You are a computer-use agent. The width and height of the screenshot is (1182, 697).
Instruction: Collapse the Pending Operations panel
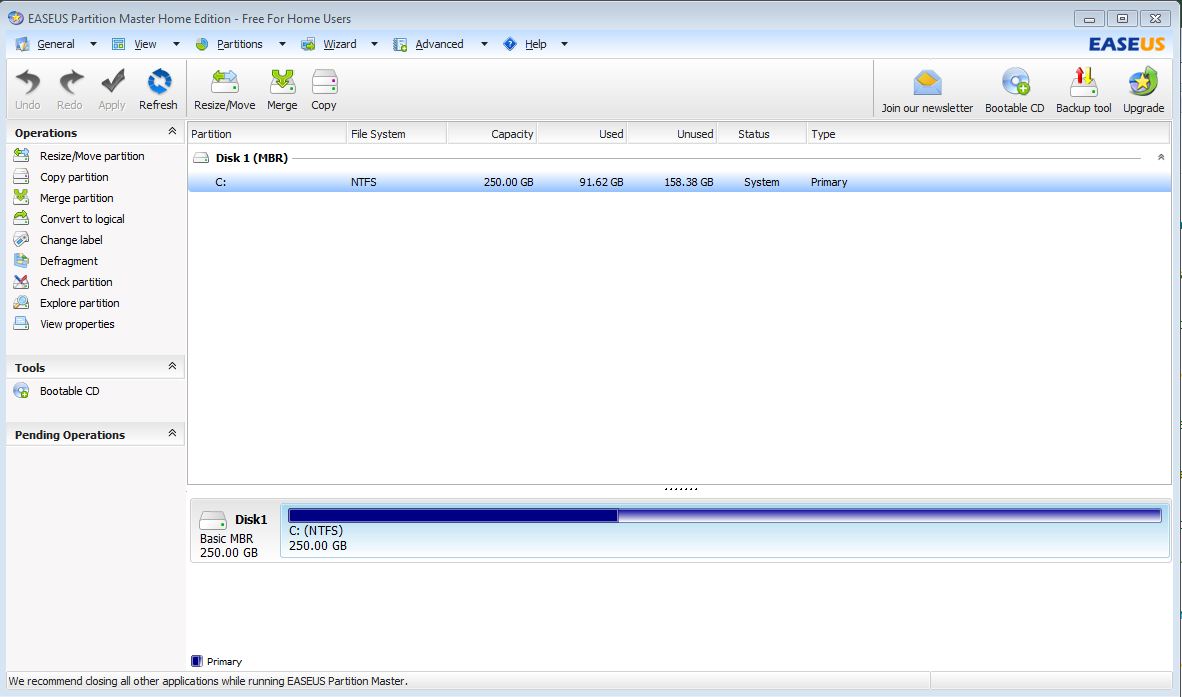(x=172, y=433)
